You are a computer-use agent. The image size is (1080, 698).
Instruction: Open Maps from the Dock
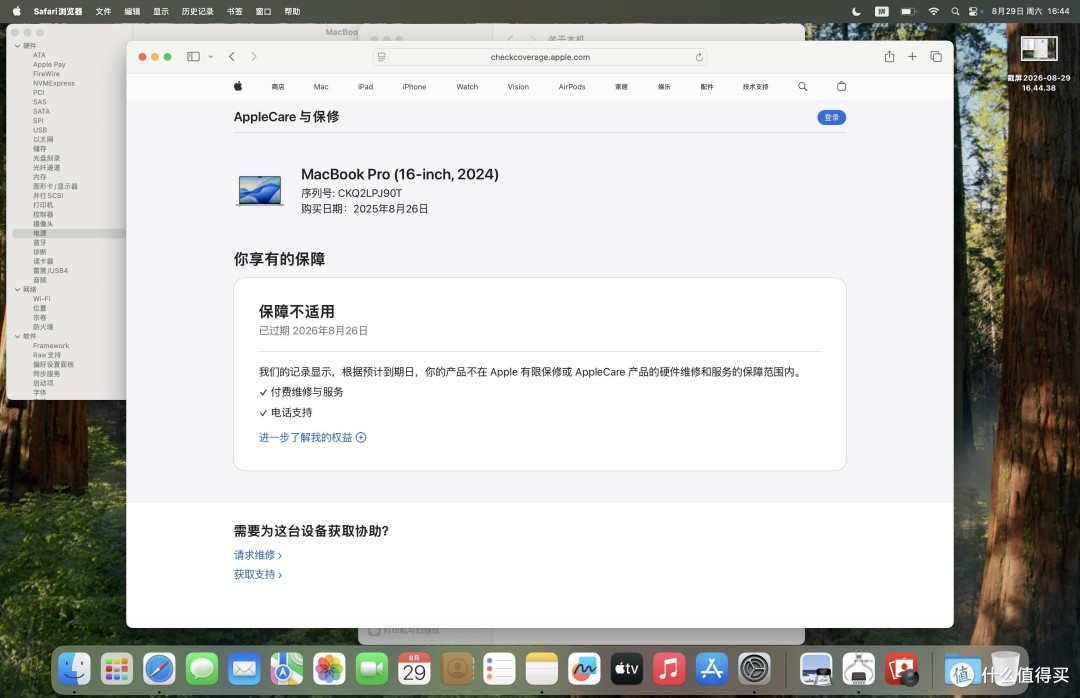point(287,669)
